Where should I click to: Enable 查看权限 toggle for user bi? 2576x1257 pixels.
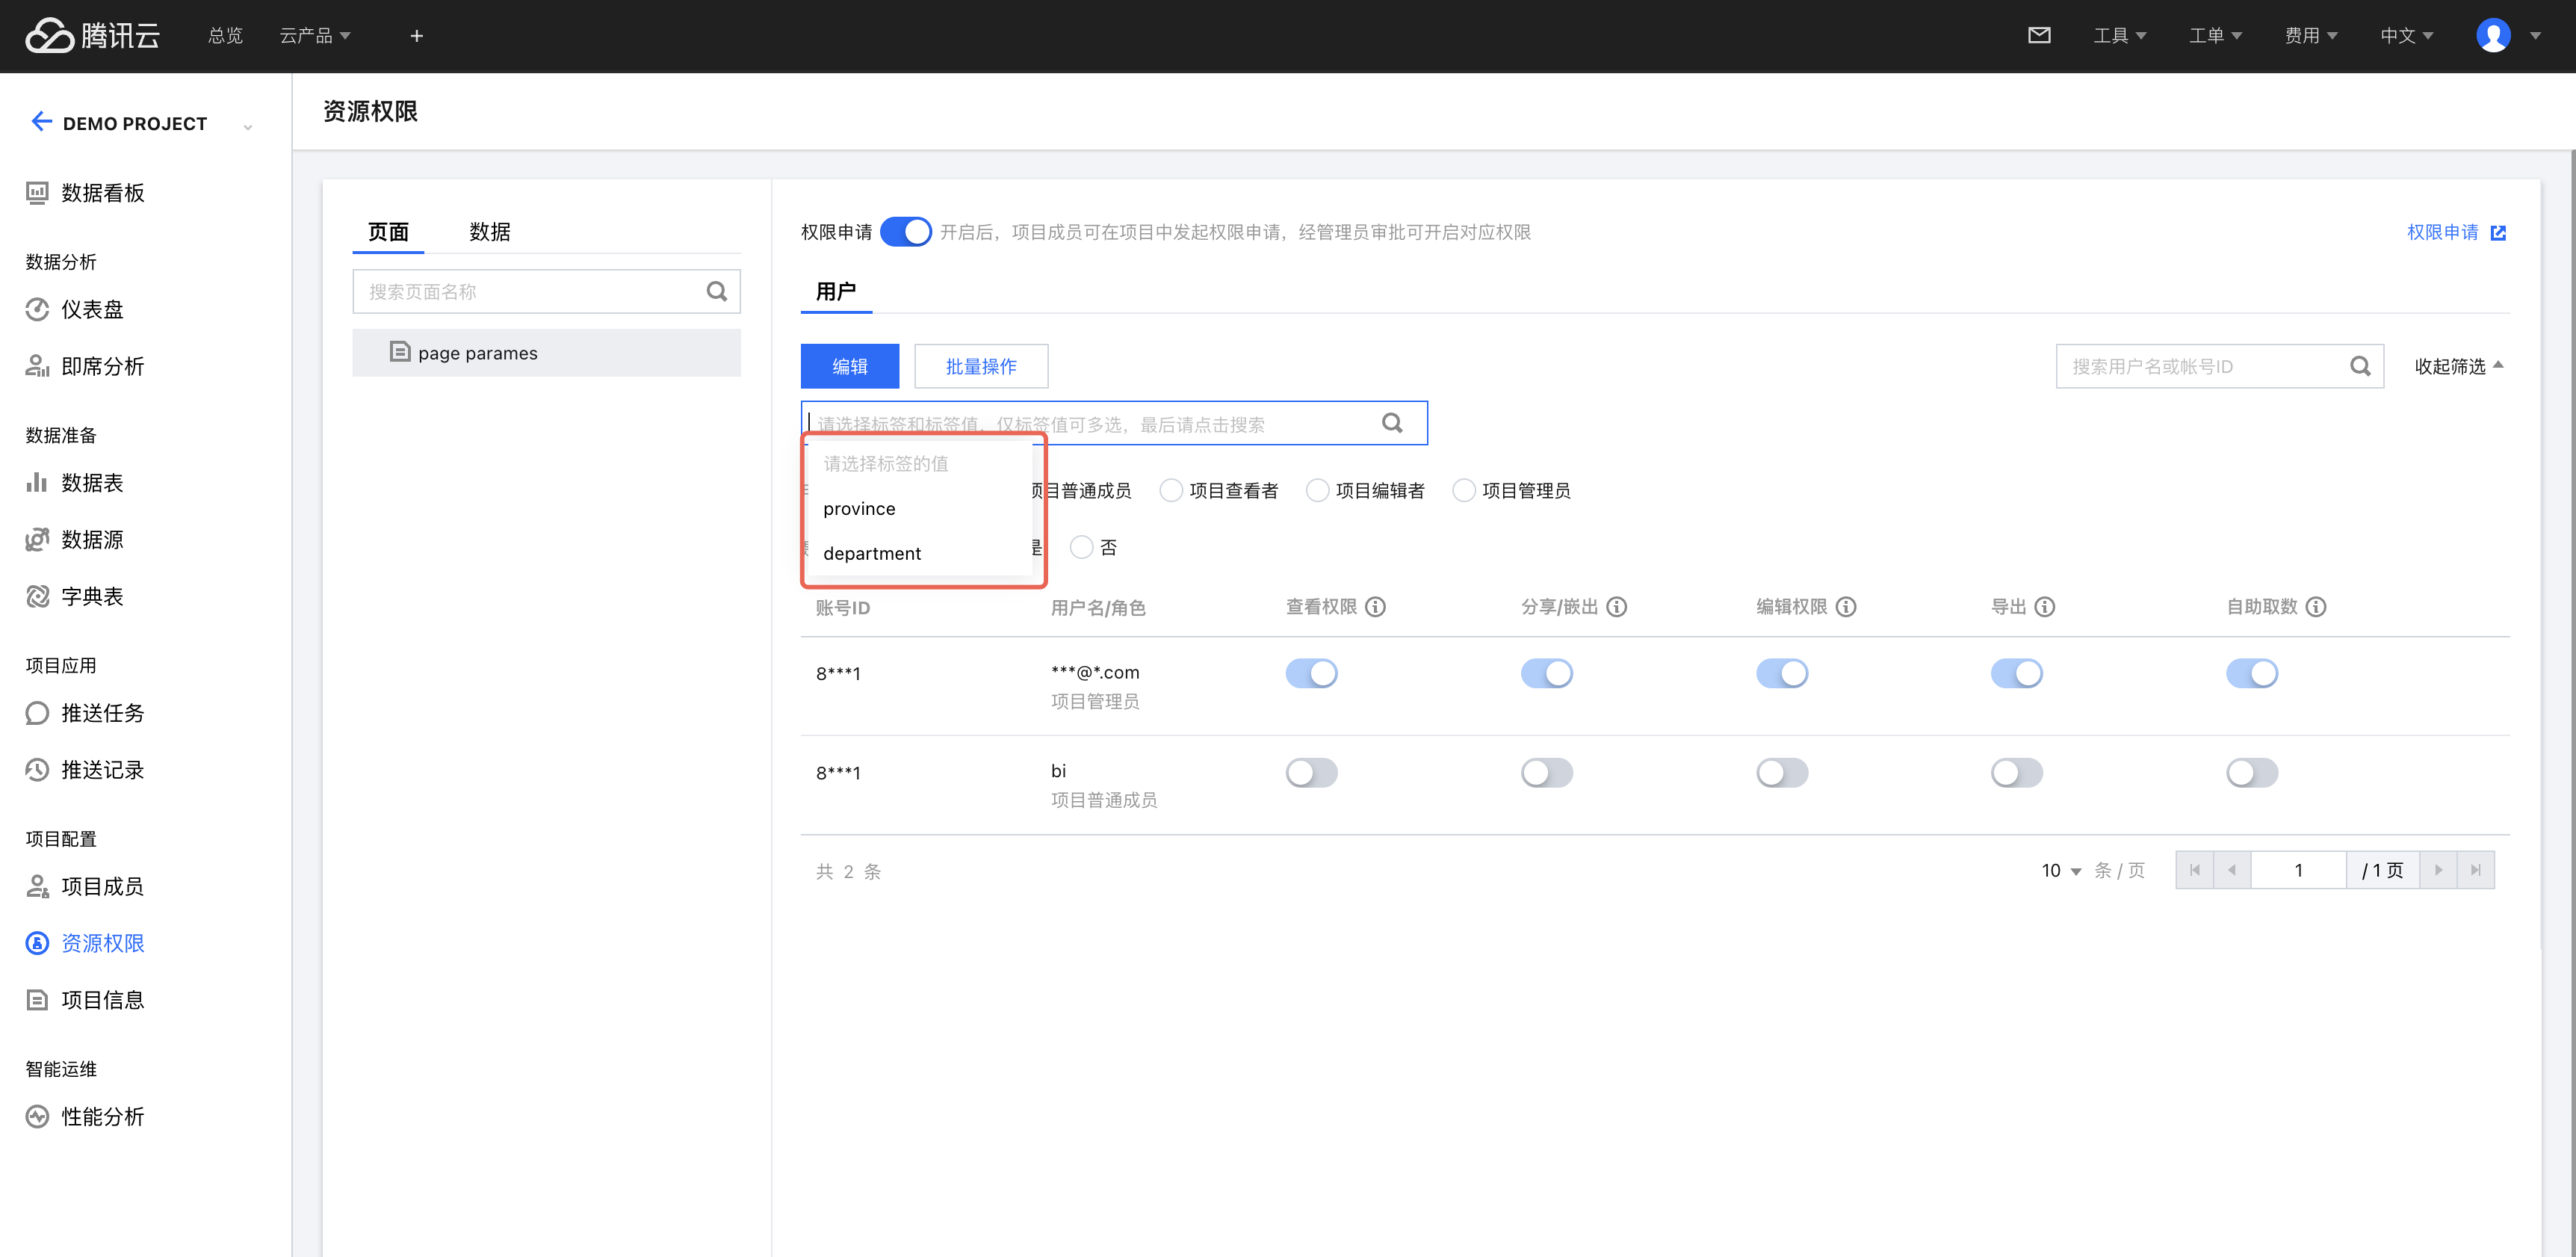pyautogui.click(x=1311, y=772)
